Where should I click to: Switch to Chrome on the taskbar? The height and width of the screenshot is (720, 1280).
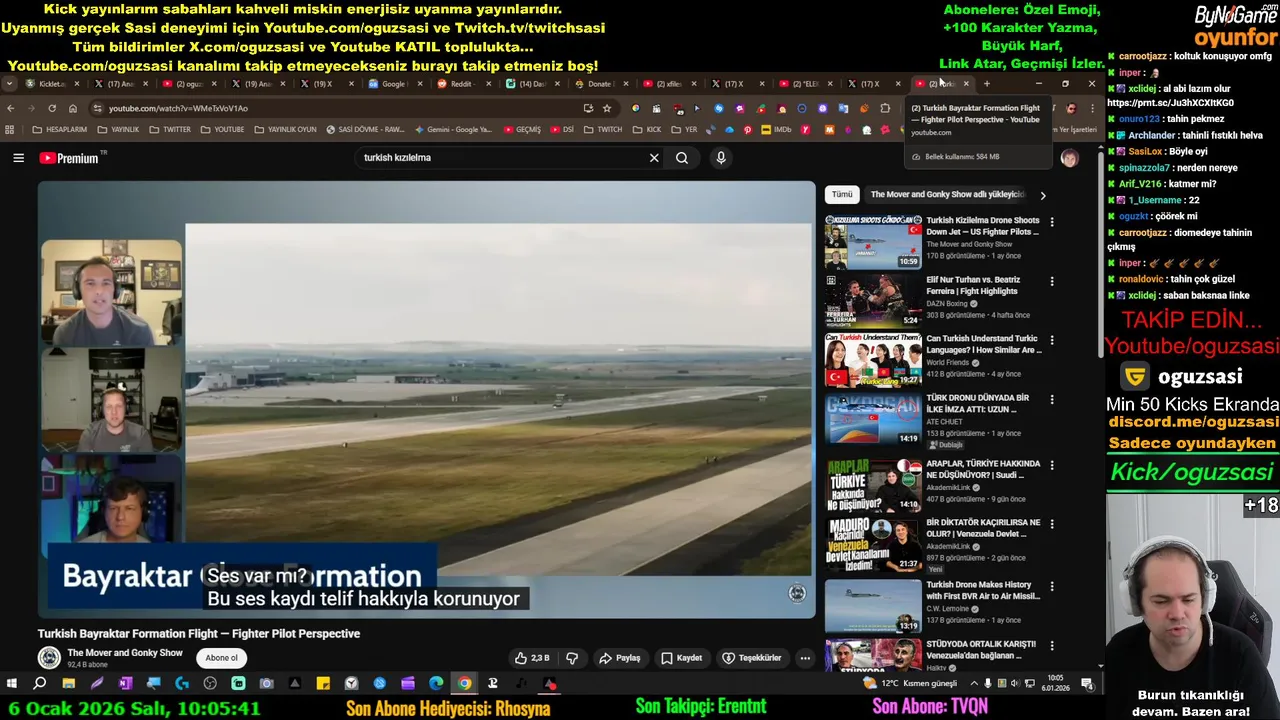pyautogui.click(x=465, y=684)
